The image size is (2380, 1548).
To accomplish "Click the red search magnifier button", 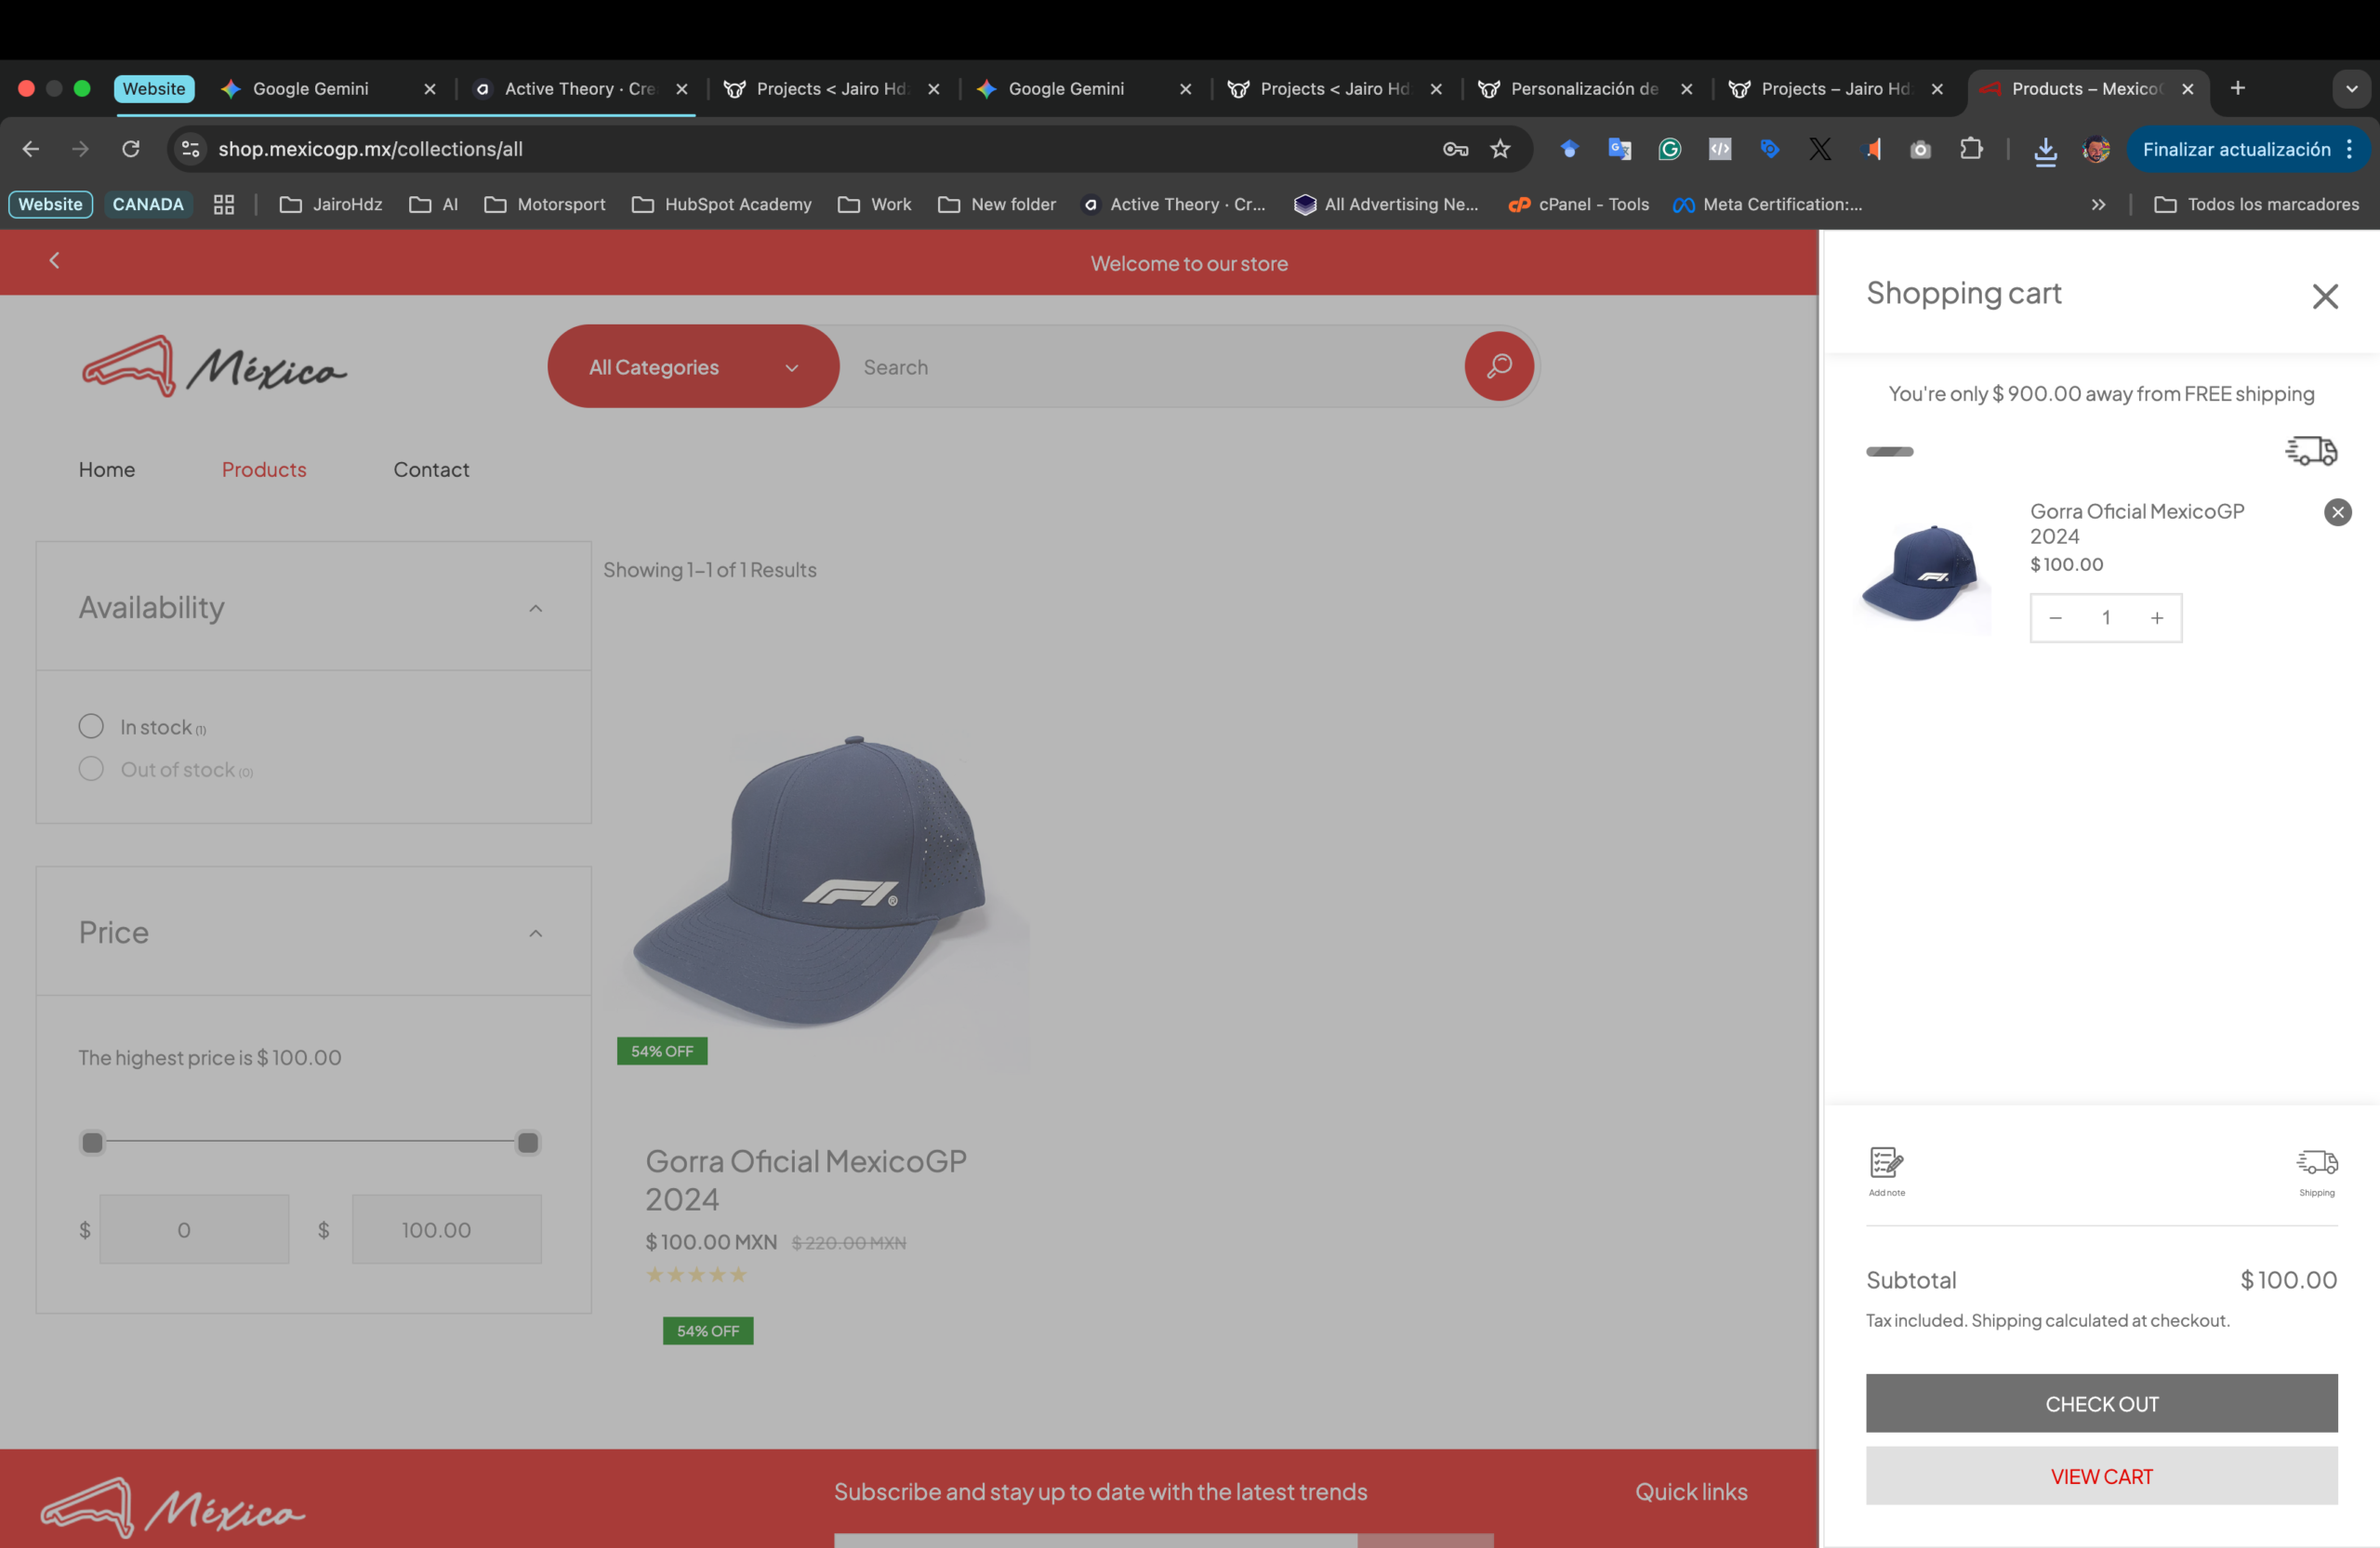I will click(x=1498, y=366).
